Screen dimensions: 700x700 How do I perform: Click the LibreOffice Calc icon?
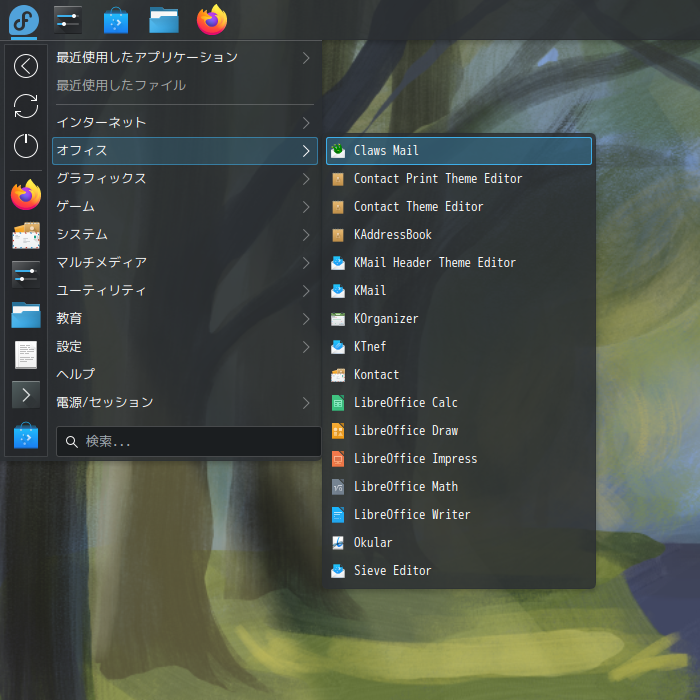click(338, 403)
